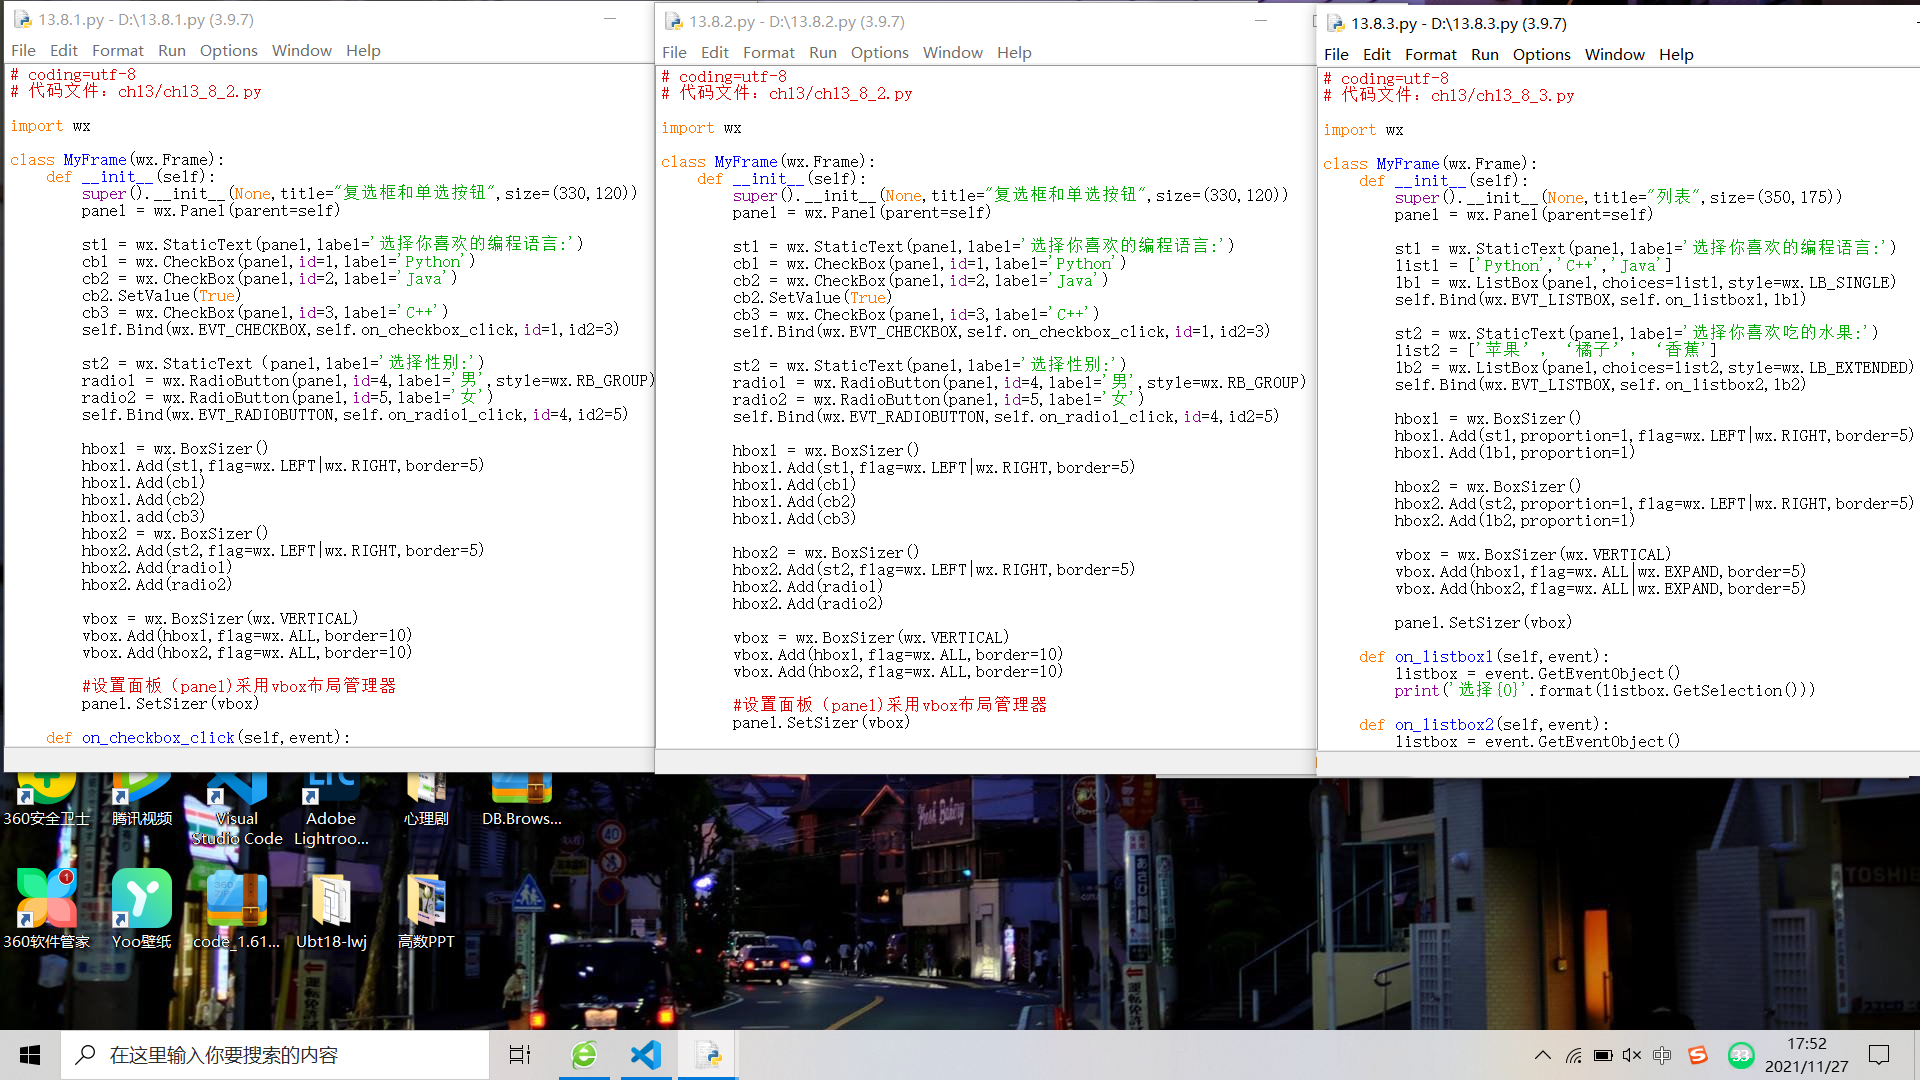Click Python IDLE icon in taskbar
The image size is (1920, 1080).
(x=708, y=1055)
